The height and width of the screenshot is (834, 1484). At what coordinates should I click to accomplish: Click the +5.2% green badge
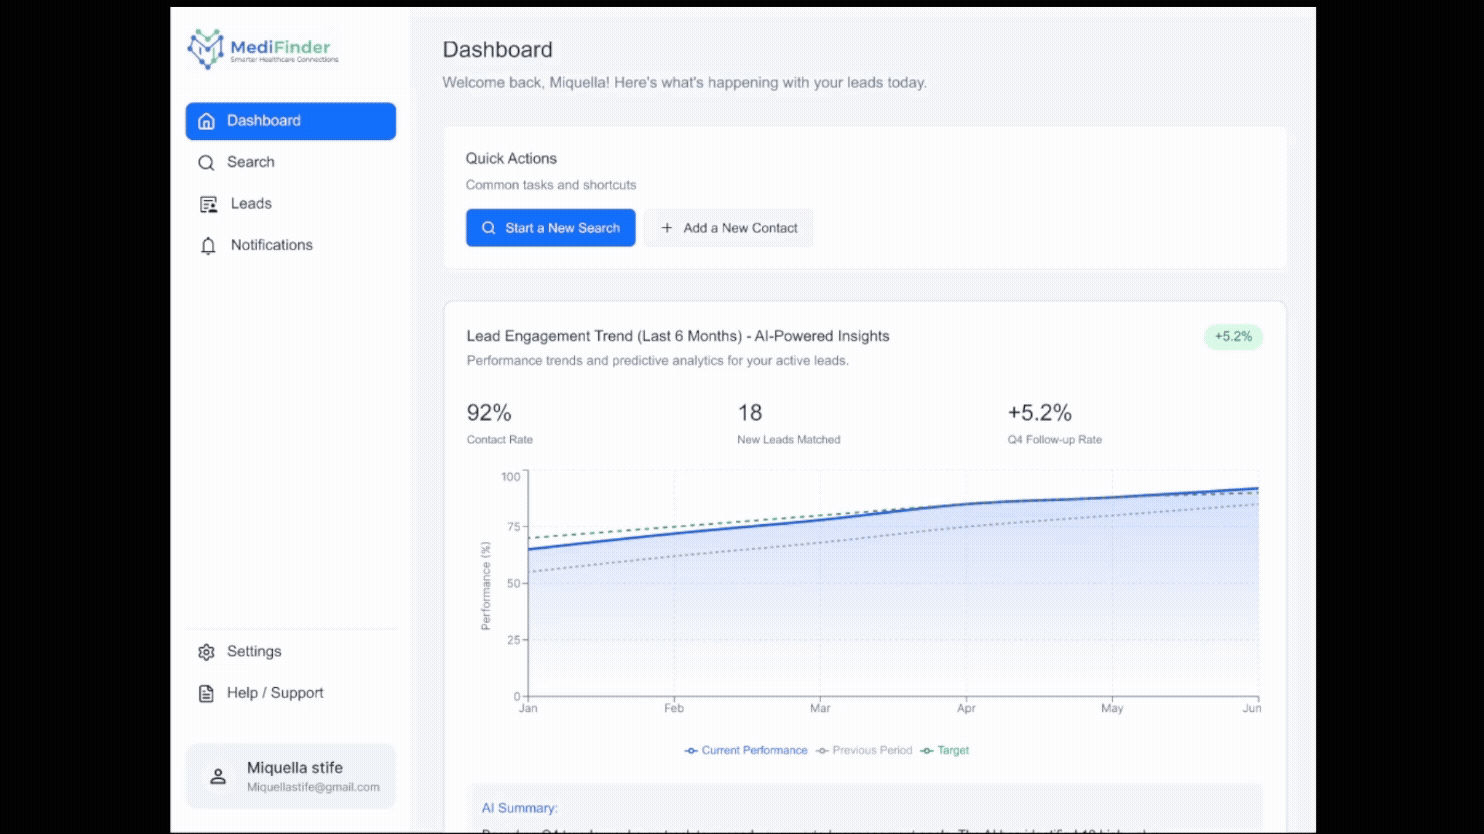(x=1233, y=337)
